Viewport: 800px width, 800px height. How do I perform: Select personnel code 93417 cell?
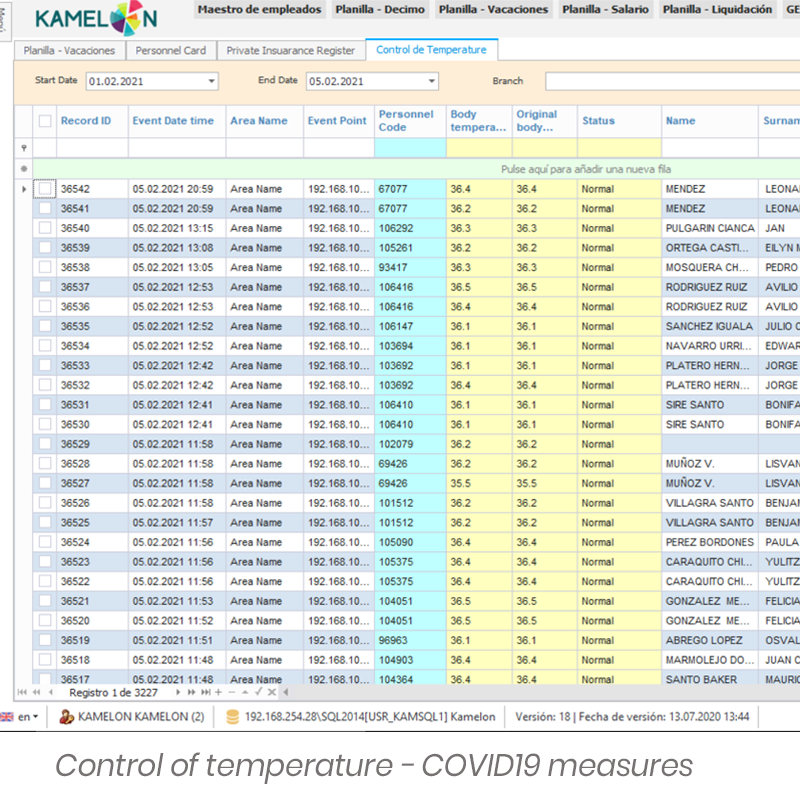click(410, 267)
